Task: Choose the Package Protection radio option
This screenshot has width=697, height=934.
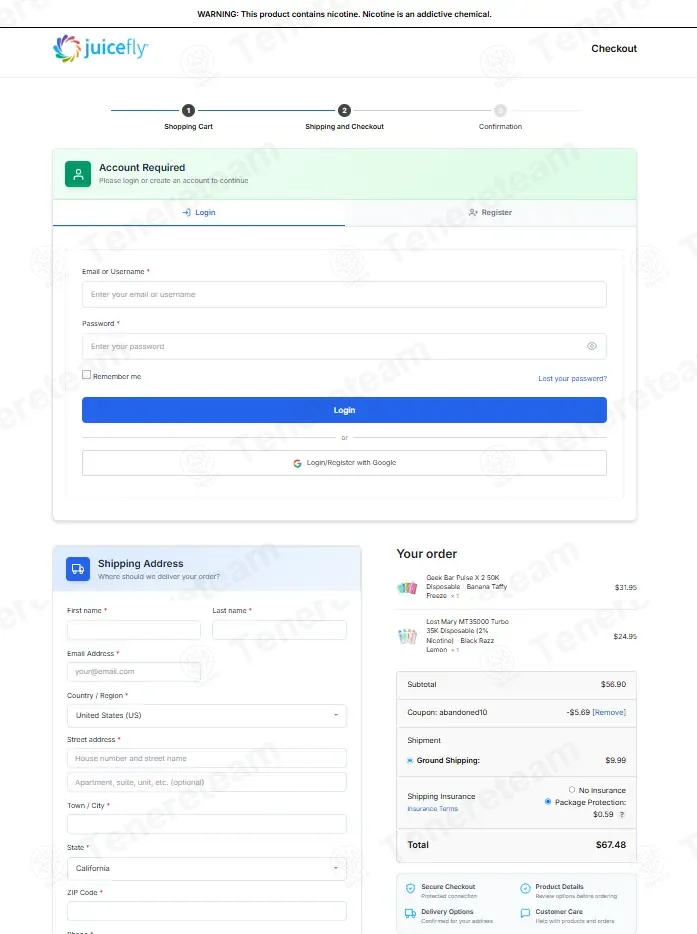Action: [548, 802]
